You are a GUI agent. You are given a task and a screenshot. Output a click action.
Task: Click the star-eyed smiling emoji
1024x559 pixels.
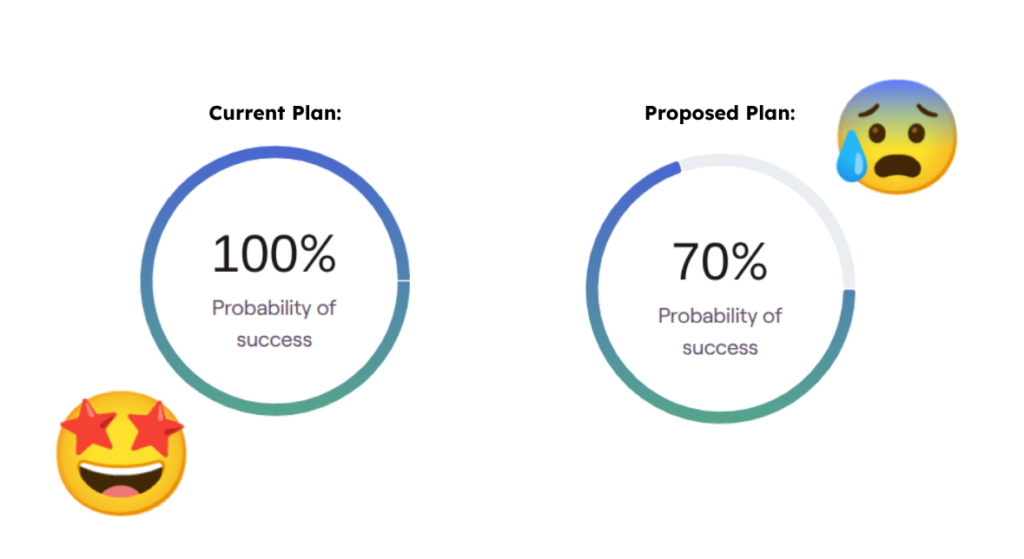tap(121, 453)
